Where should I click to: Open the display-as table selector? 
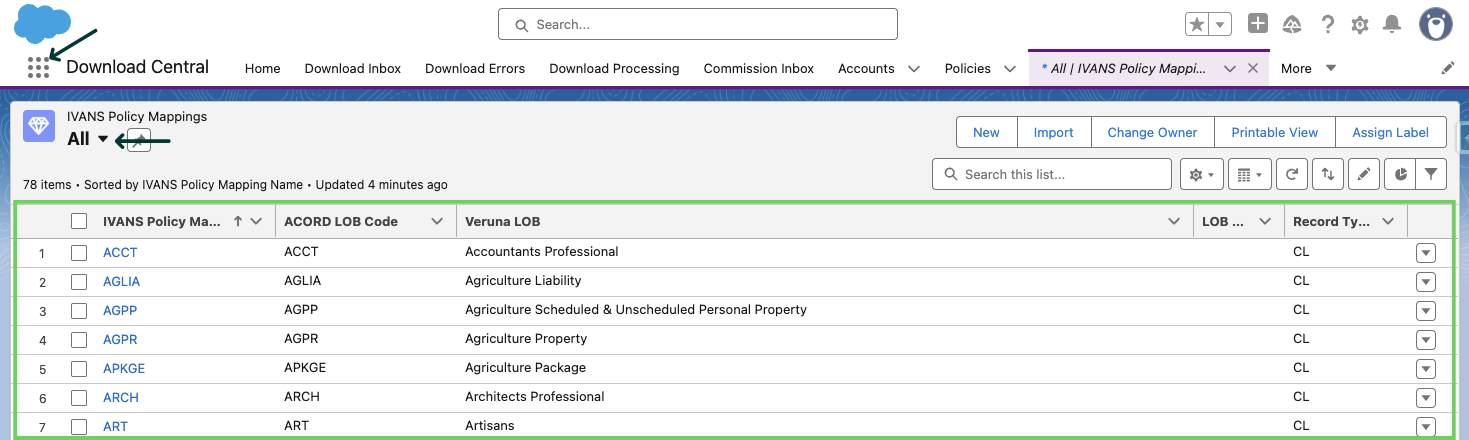[x=1249, y=174]
